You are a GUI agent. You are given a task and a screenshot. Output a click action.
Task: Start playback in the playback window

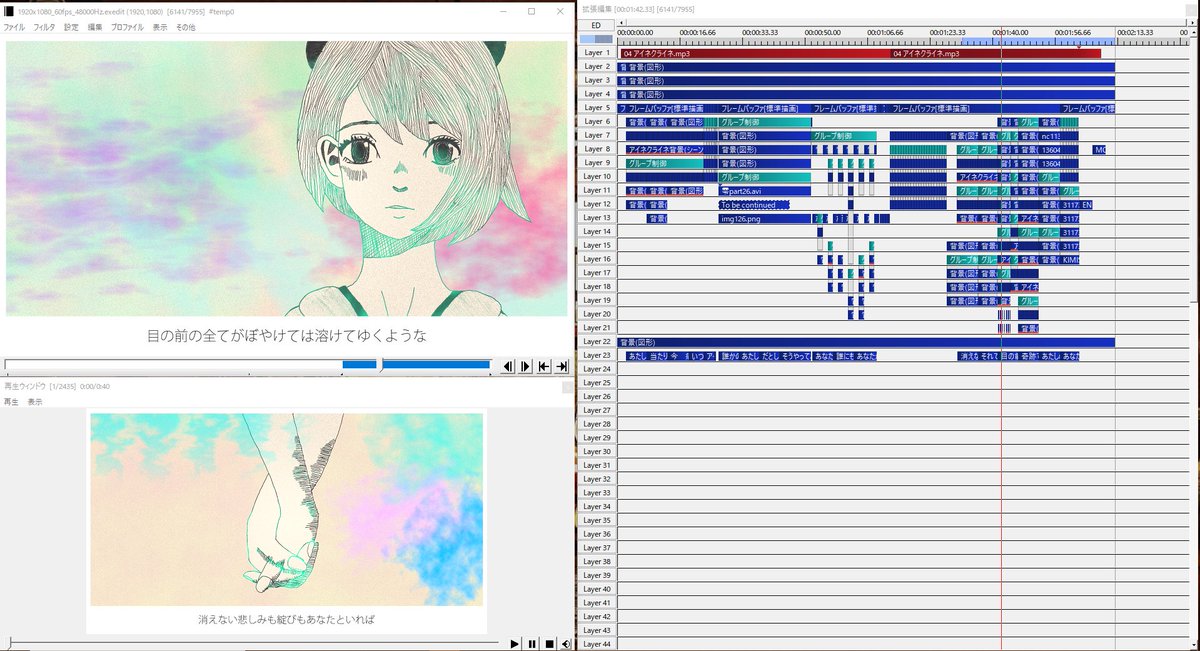click(x=515, y=644)
